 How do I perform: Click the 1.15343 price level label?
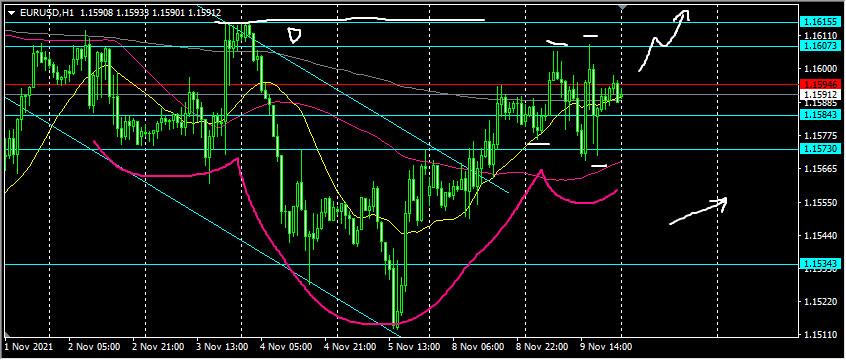(820, 264)
